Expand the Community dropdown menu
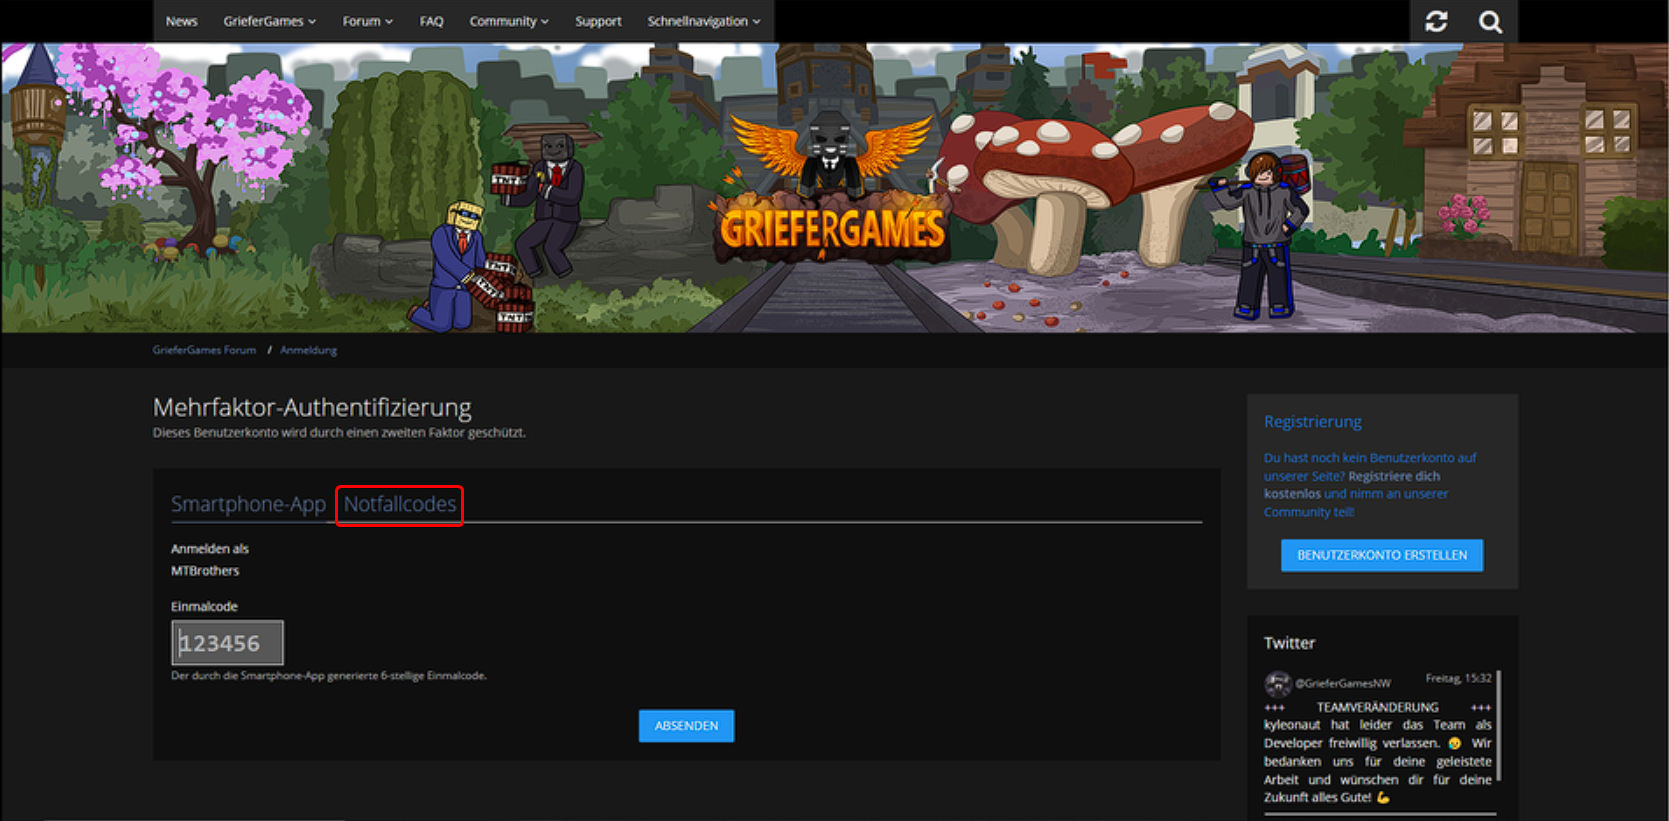1669x821 pixels. (x=509, y=21)
